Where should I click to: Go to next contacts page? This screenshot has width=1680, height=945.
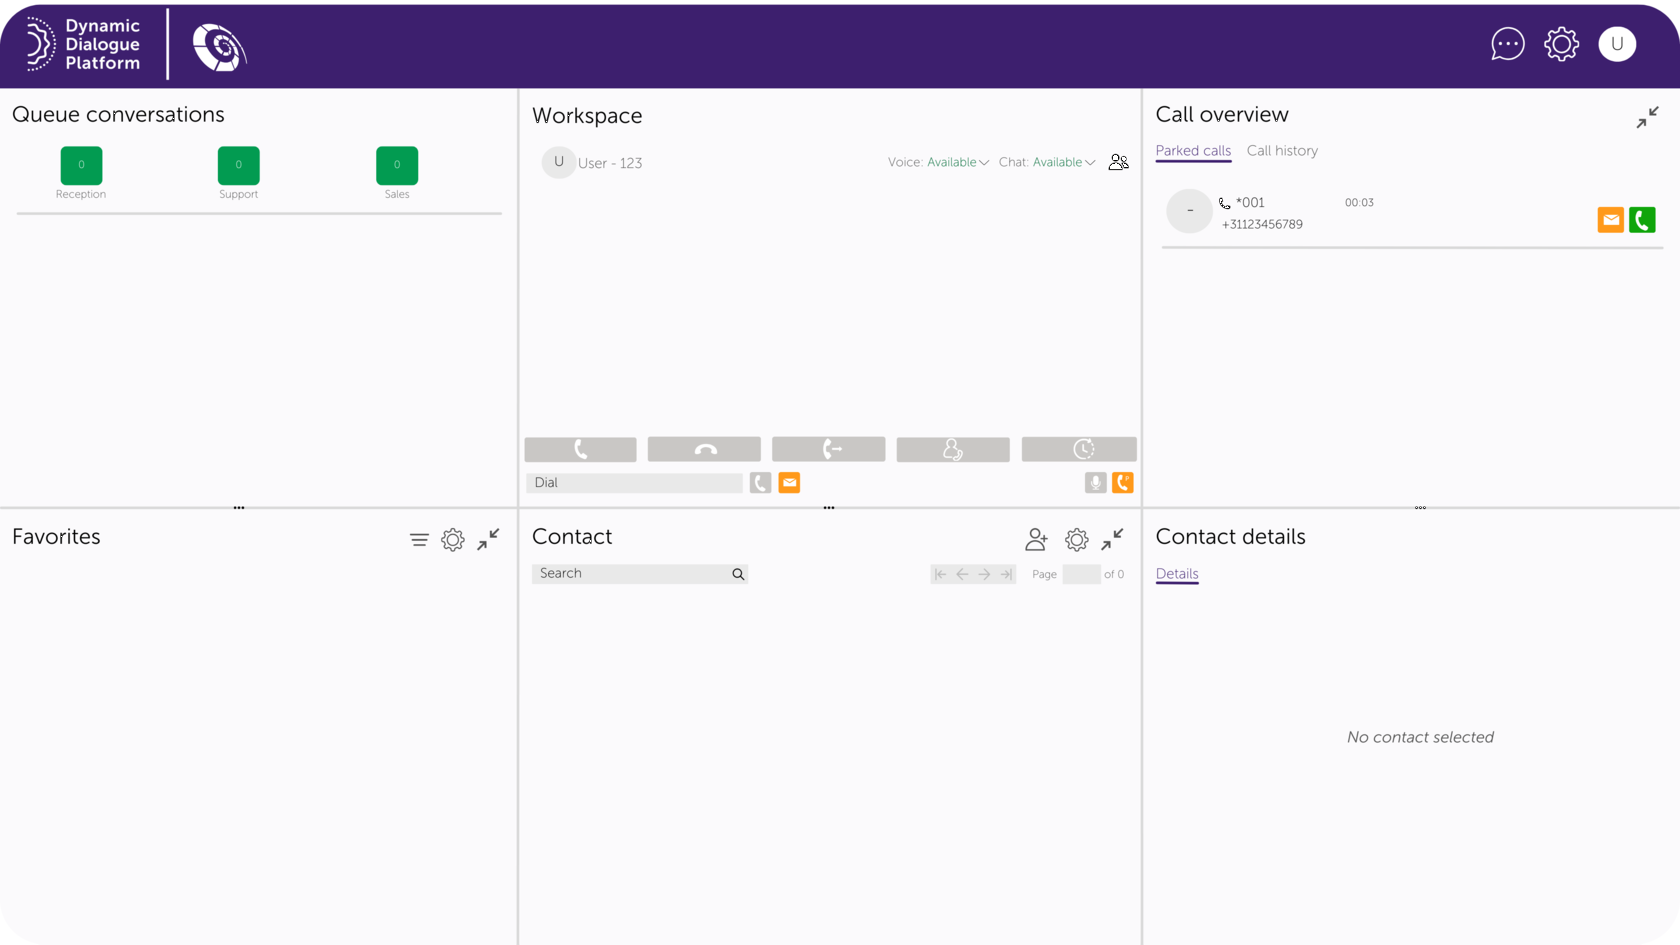point(984,574)
